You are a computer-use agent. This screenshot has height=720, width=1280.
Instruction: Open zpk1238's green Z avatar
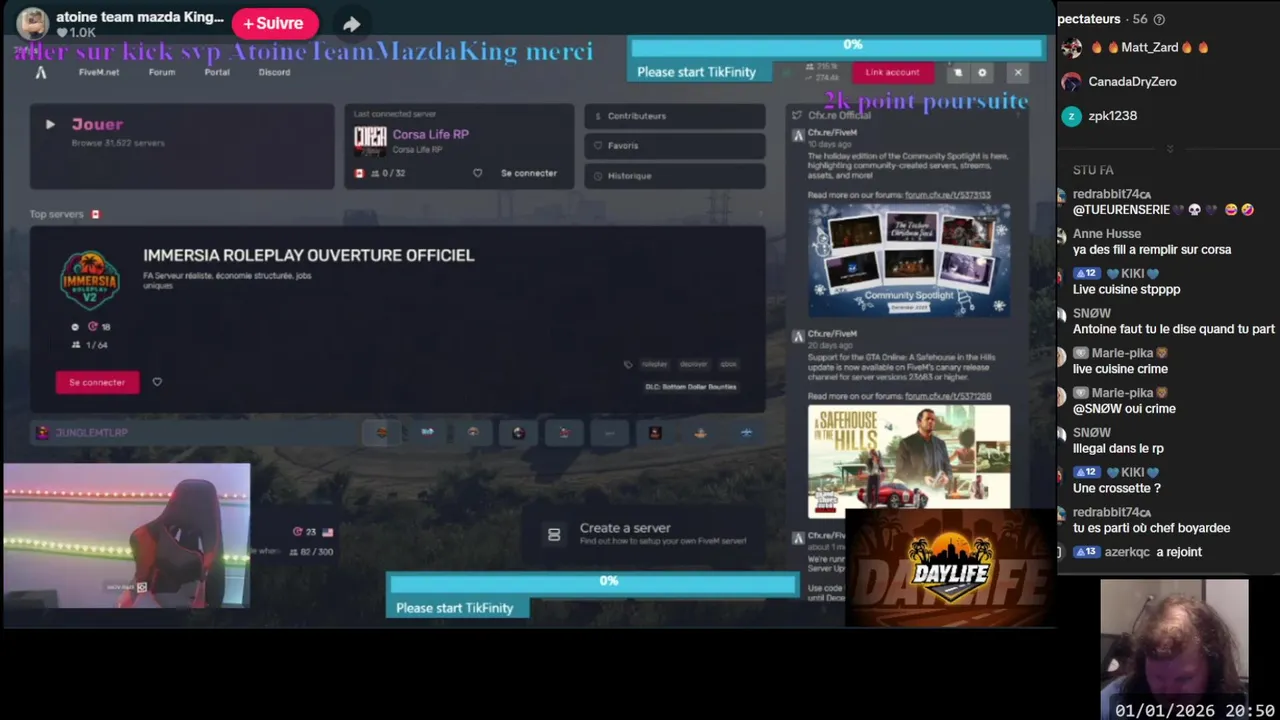[1071, 116]
